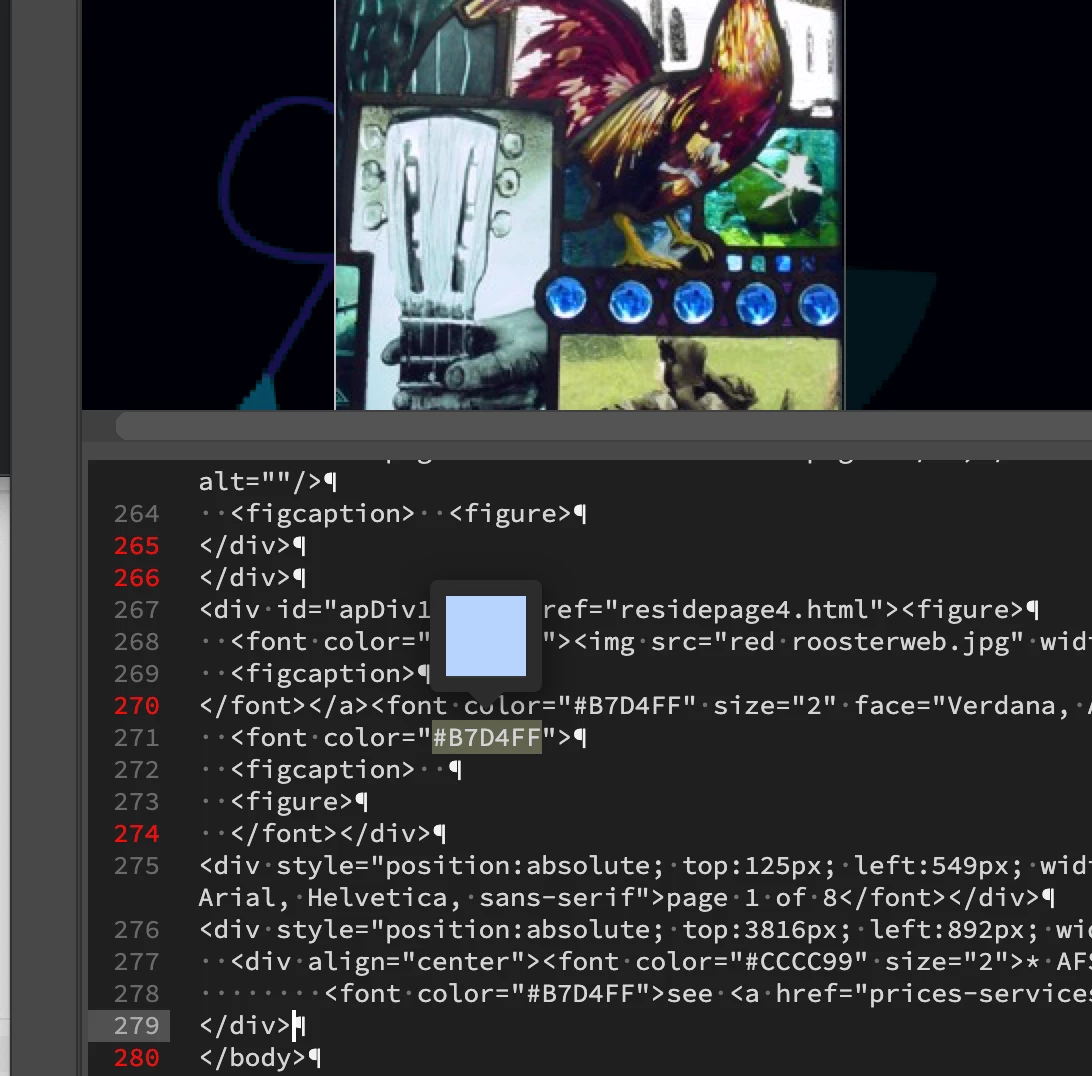This screenshot has width=1092, height=1076.
Task: Click the </div> text on line 279
Action: pos(244,1026)
